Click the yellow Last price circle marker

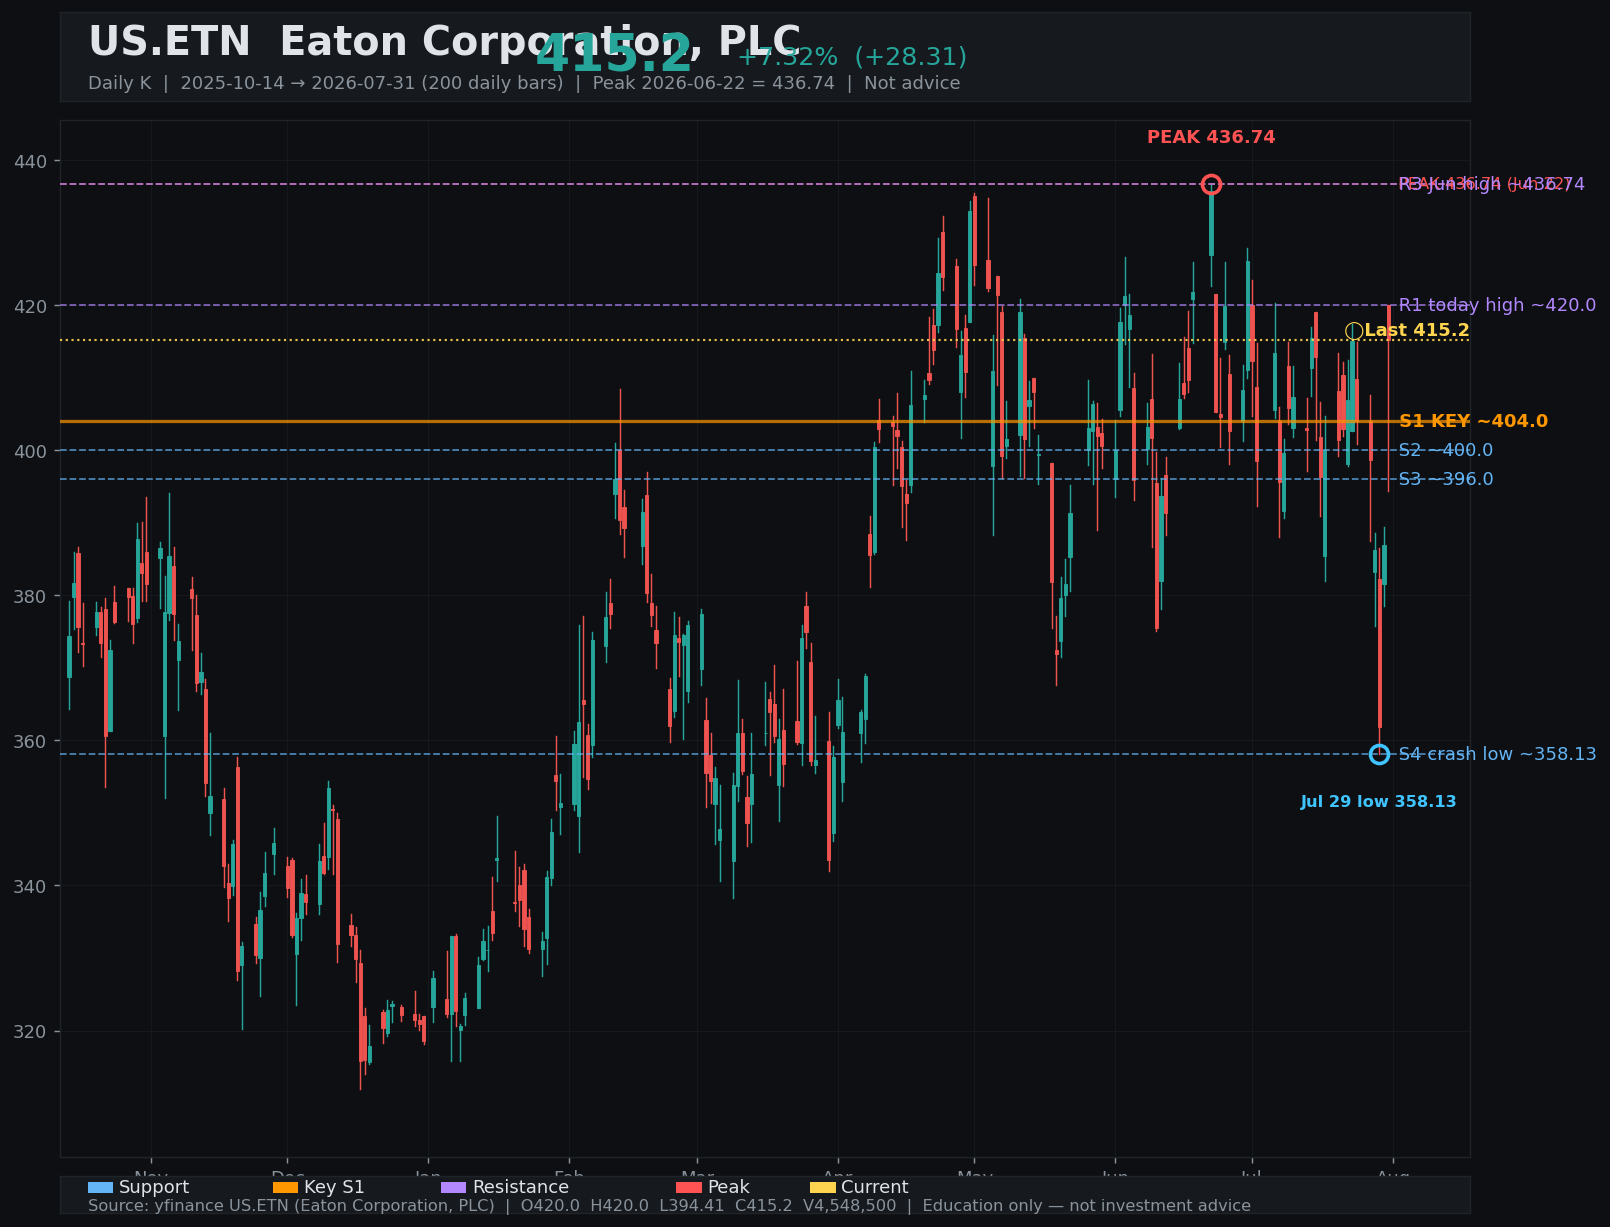pyautogui.click(x=1354, y=331)
